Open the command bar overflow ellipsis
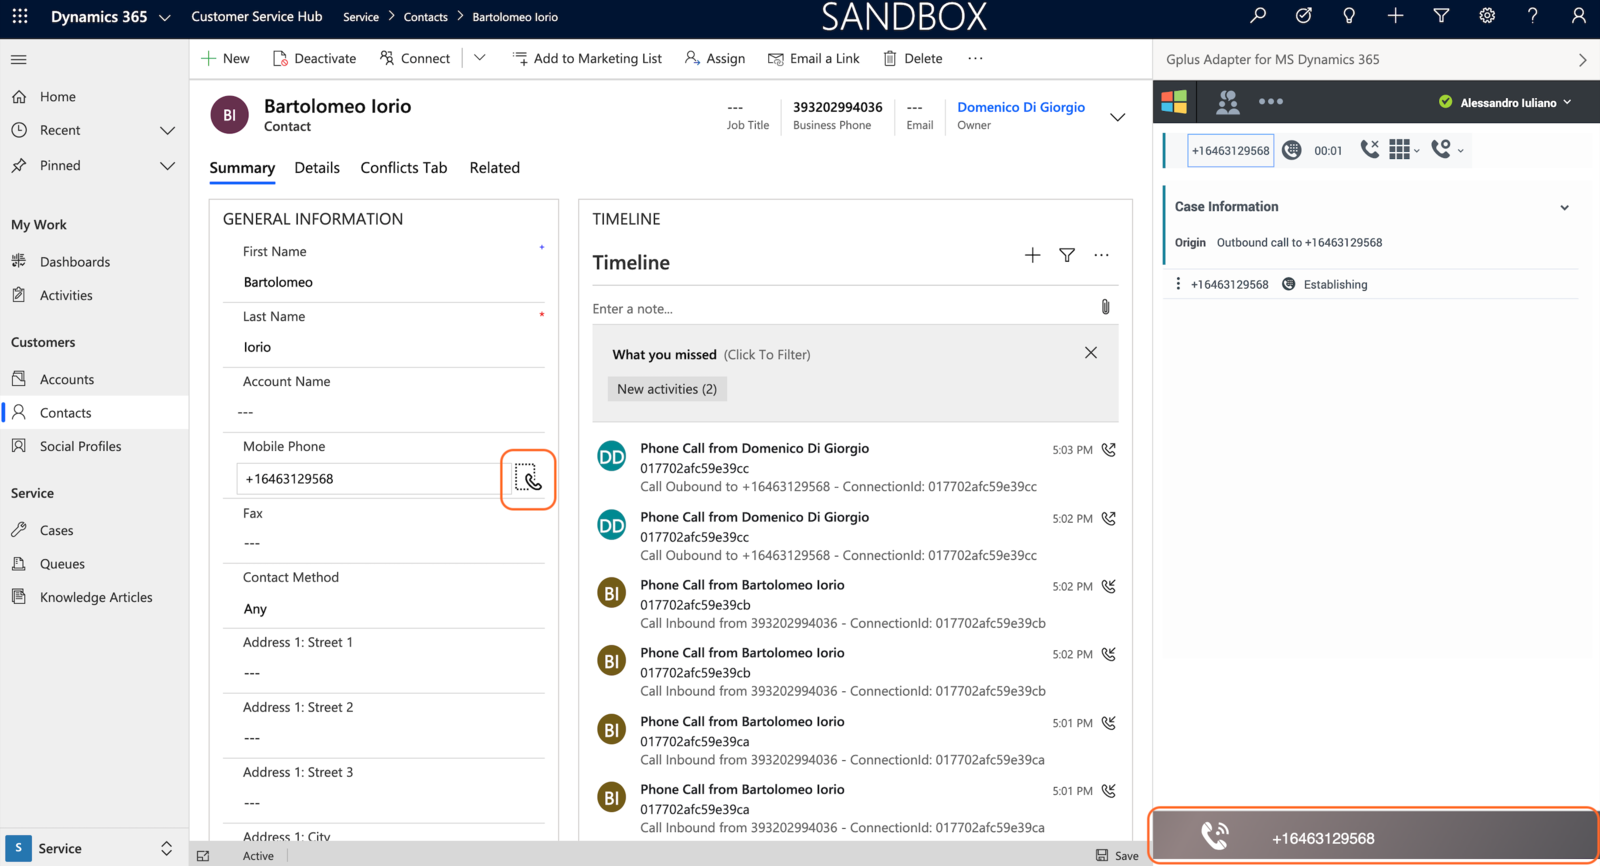1600x866 pixels. coord(975,58)
